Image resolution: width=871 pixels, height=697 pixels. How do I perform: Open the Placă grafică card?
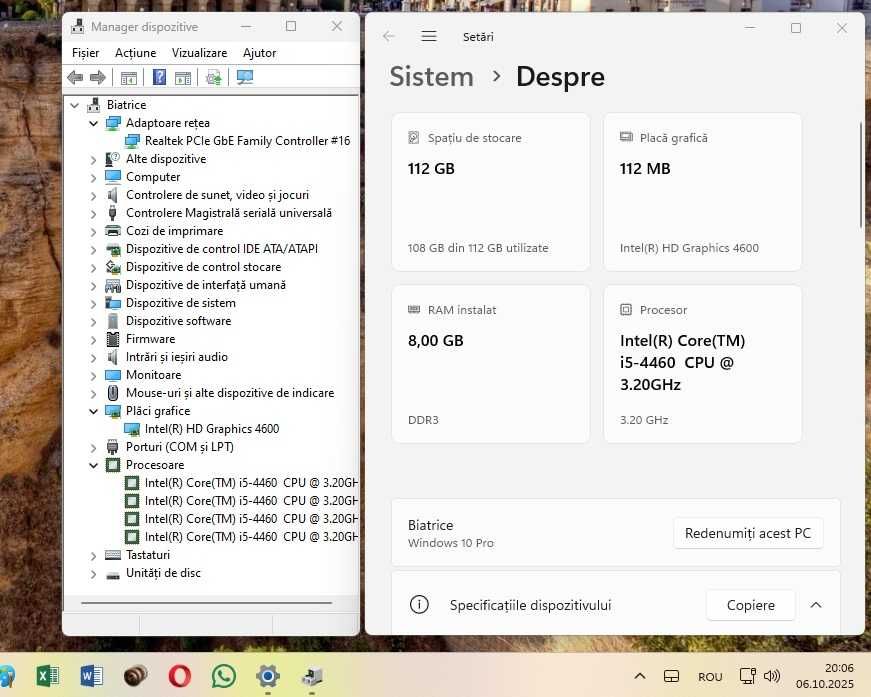(x=702, y=192)
